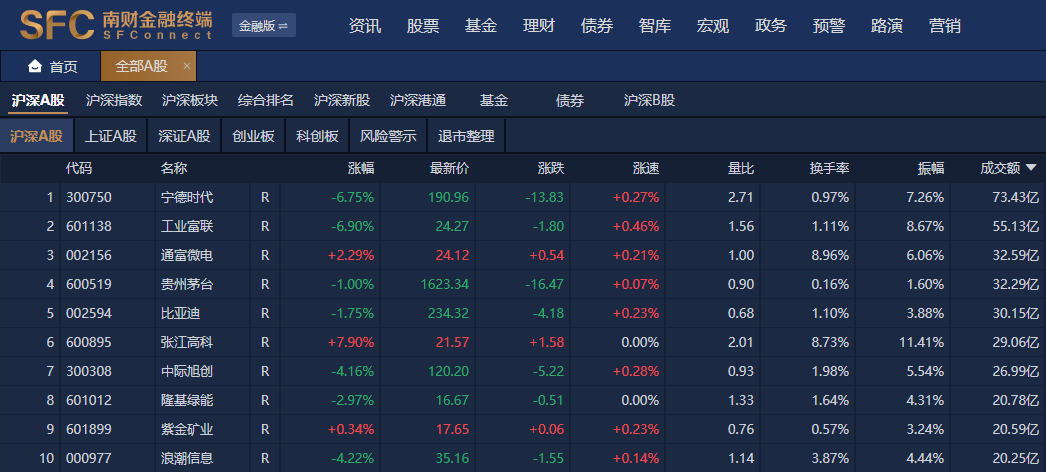Open the 路演 menu

(x=886, y=26)
